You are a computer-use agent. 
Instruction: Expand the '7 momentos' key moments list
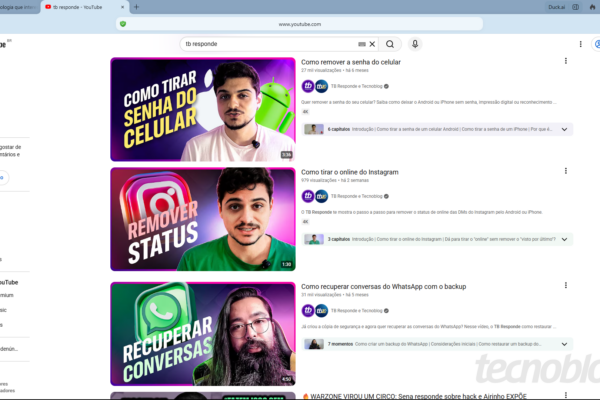(564, 344)
